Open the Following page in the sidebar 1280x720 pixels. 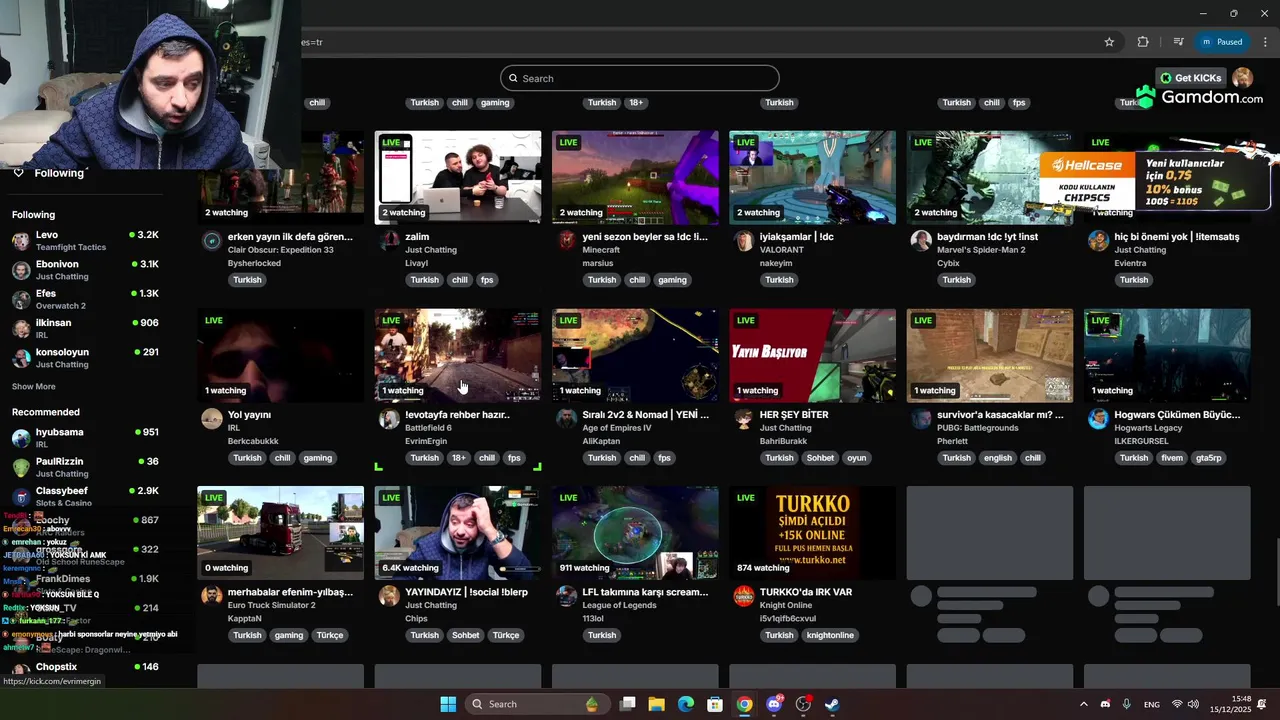pos(59,173)
